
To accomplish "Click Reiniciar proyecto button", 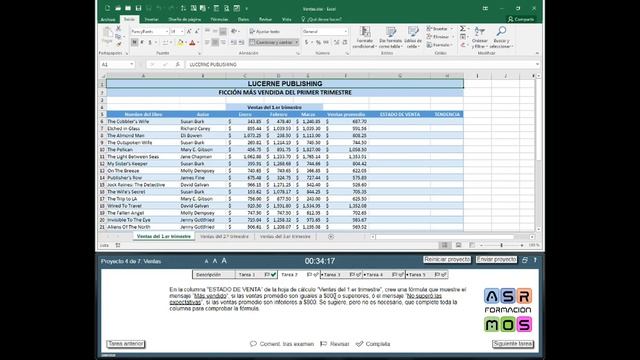I will pyautogui.click(x=447, y=260).
